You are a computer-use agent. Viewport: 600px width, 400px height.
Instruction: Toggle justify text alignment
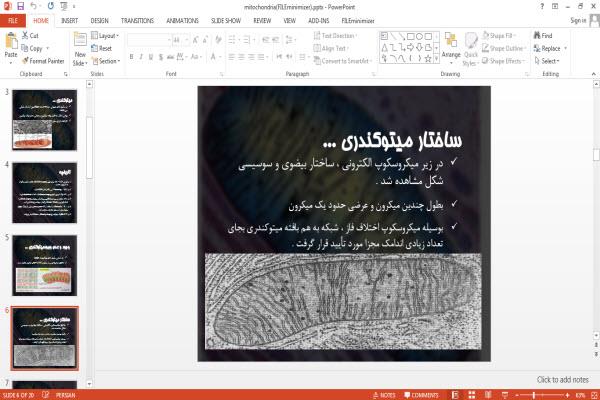[261, 57]
